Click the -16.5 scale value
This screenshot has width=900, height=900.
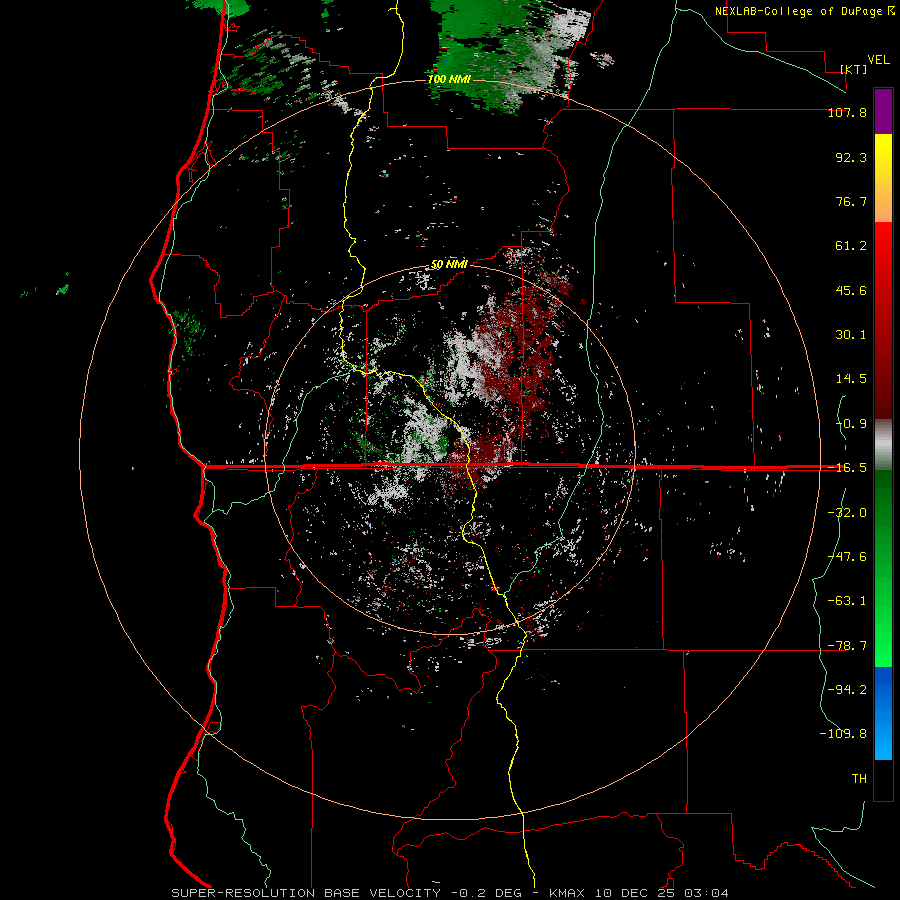[847, 468]
